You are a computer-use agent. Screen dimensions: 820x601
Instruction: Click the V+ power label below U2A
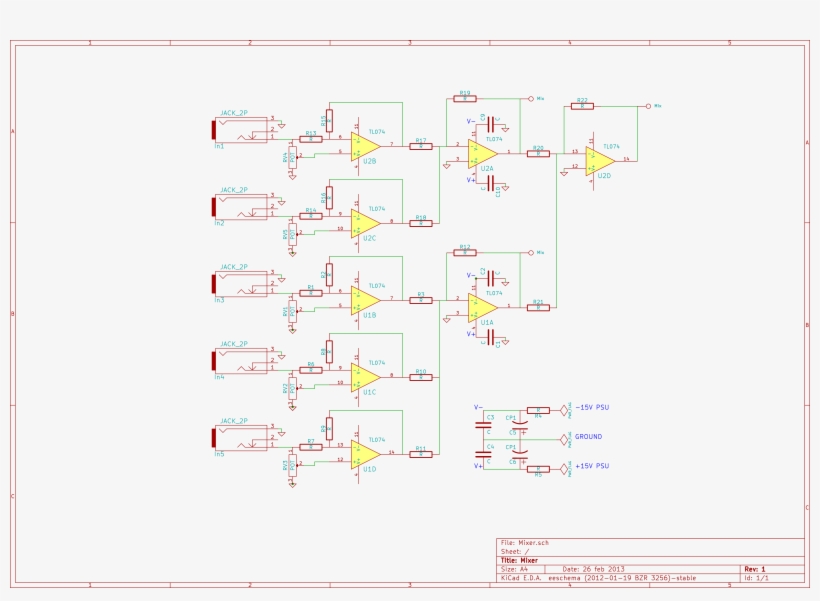[470, 180]
